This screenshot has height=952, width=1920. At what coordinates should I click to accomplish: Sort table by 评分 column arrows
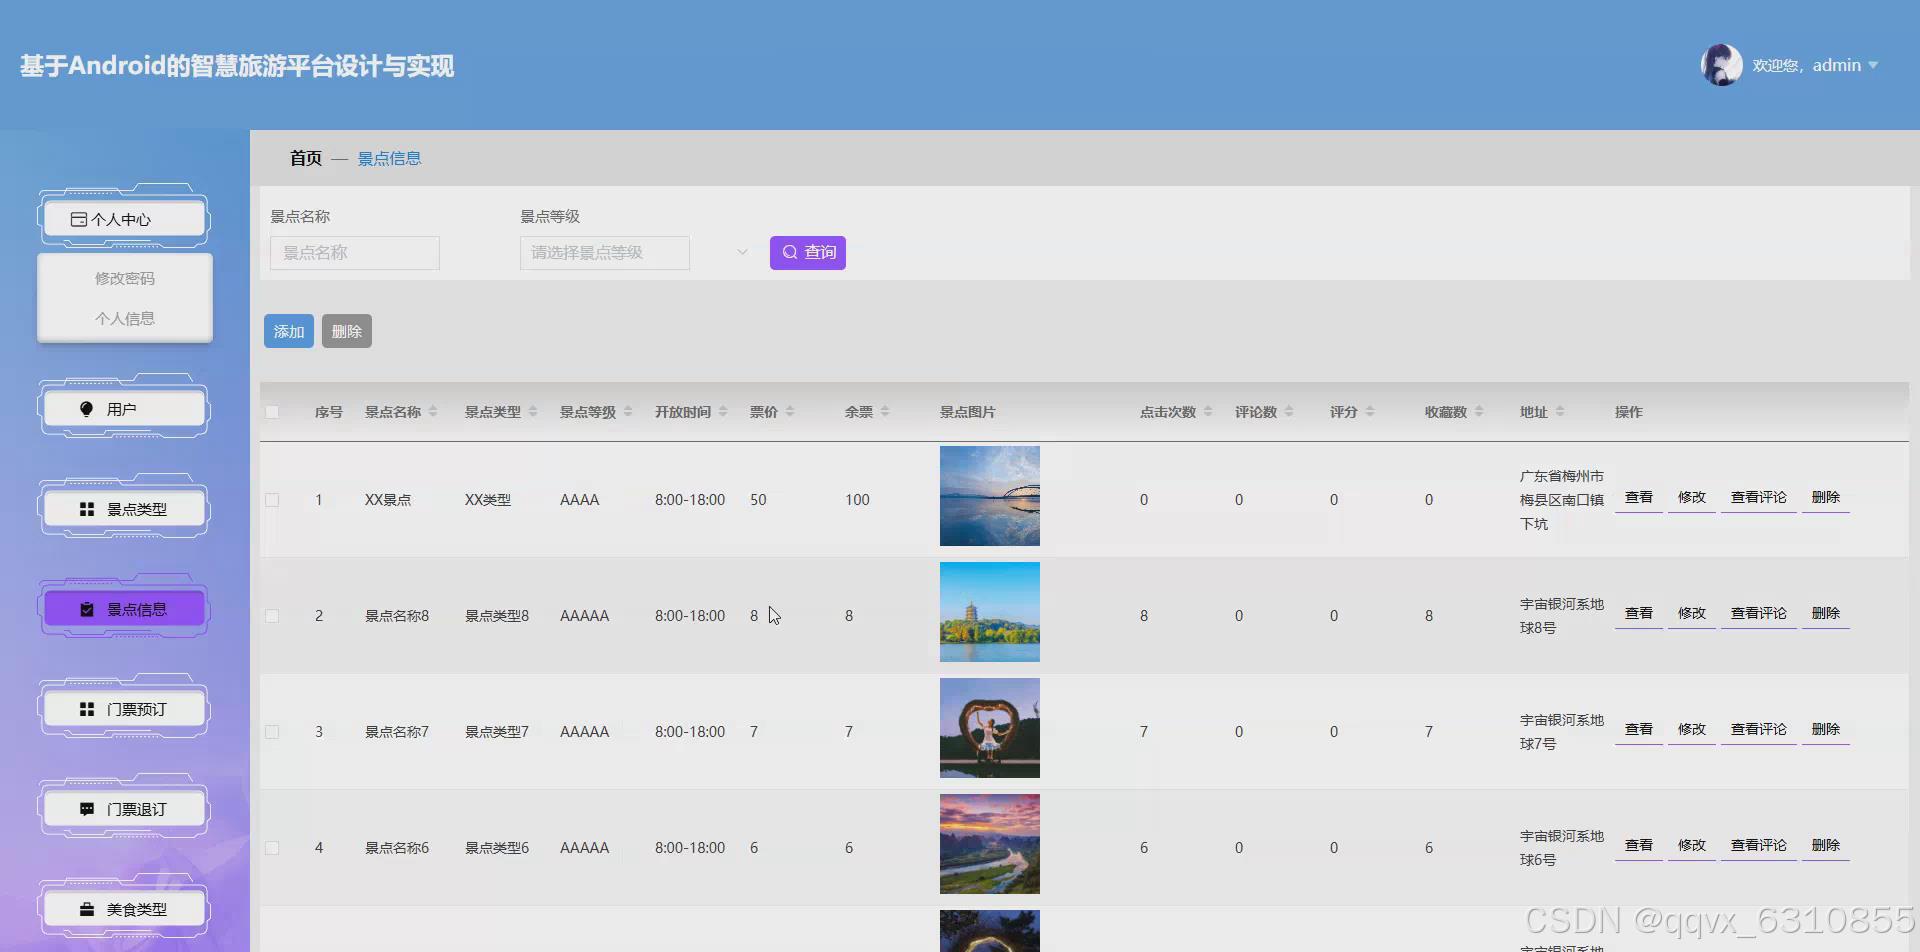pos(1370,412)
